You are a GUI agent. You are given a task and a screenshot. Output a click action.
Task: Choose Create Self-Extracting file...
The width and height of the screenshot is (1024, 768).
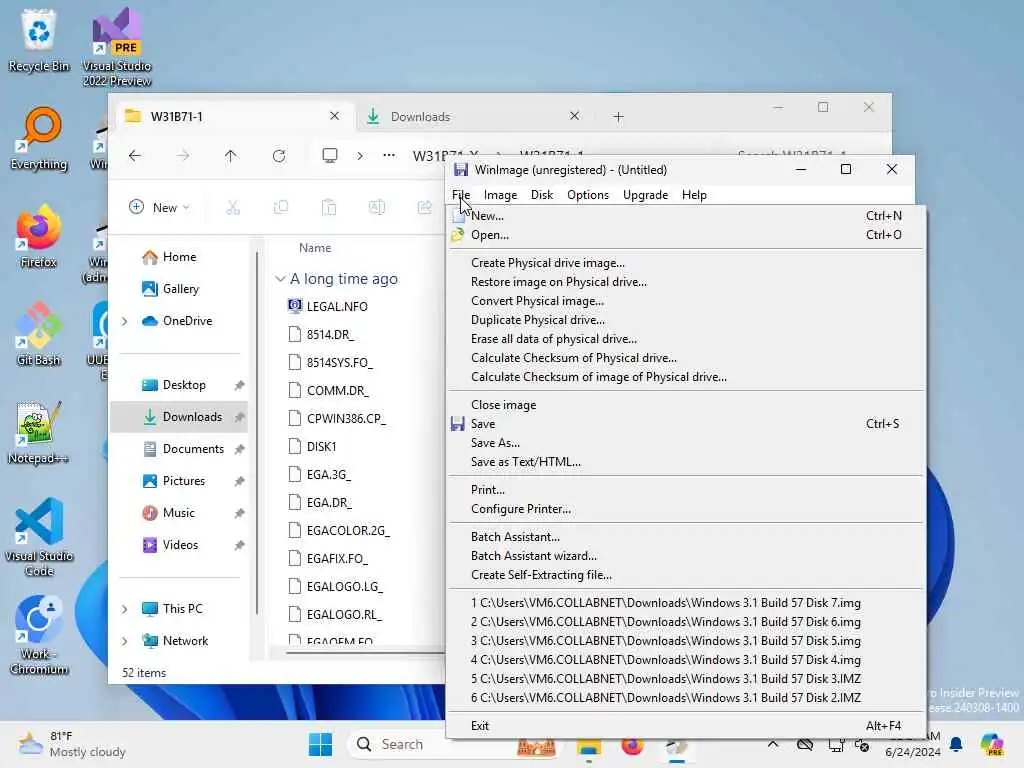click(x=686, y=575)
